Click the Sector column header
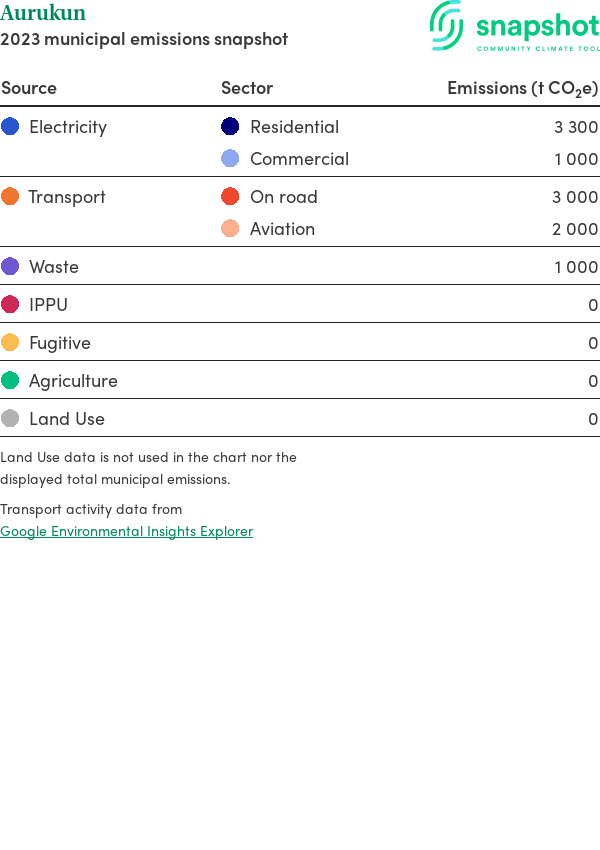Screen dimensions: 600x850 pos(247,88)
